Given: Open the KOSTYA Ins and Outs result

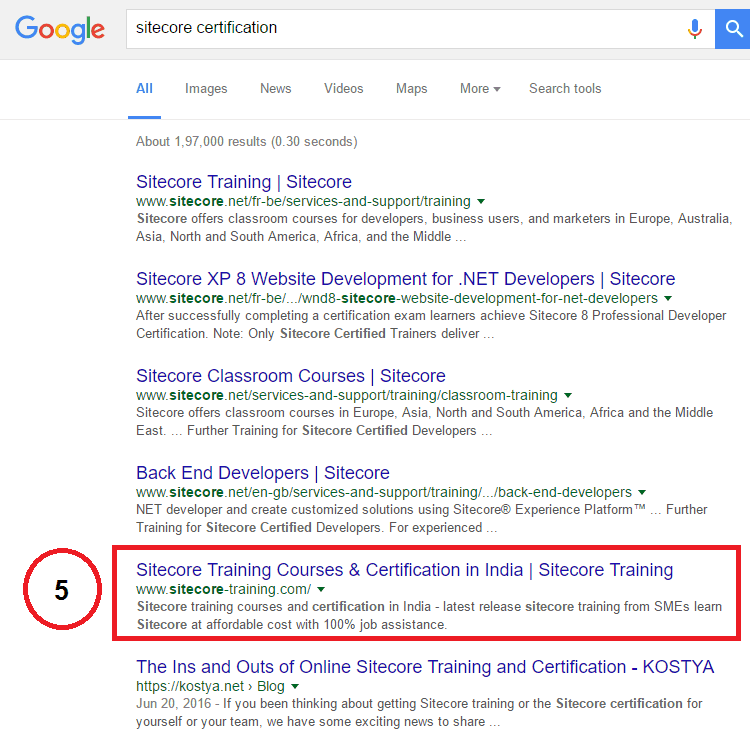Looking at the screenshot, I should tap(425, 667).
